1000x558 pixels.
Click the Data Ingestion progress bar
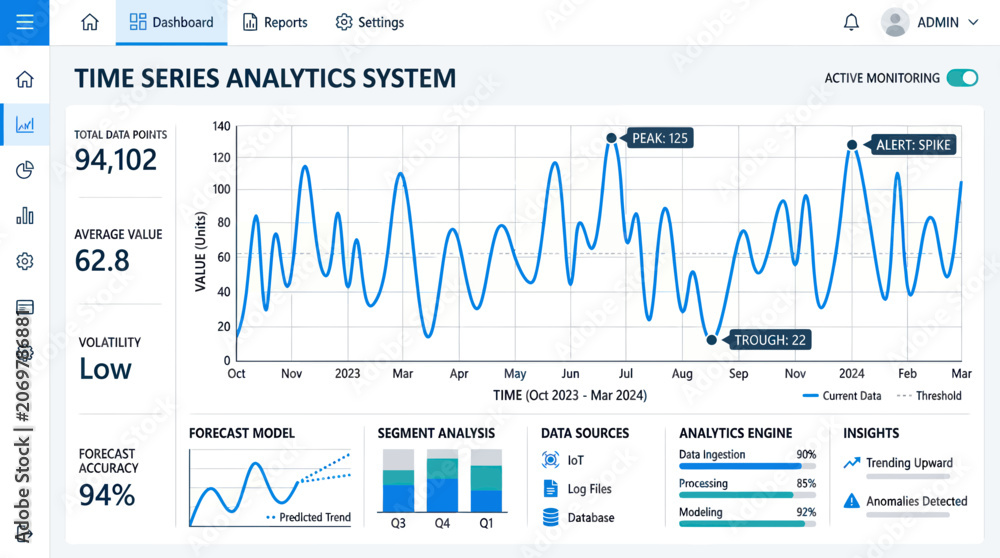point(747,466)
